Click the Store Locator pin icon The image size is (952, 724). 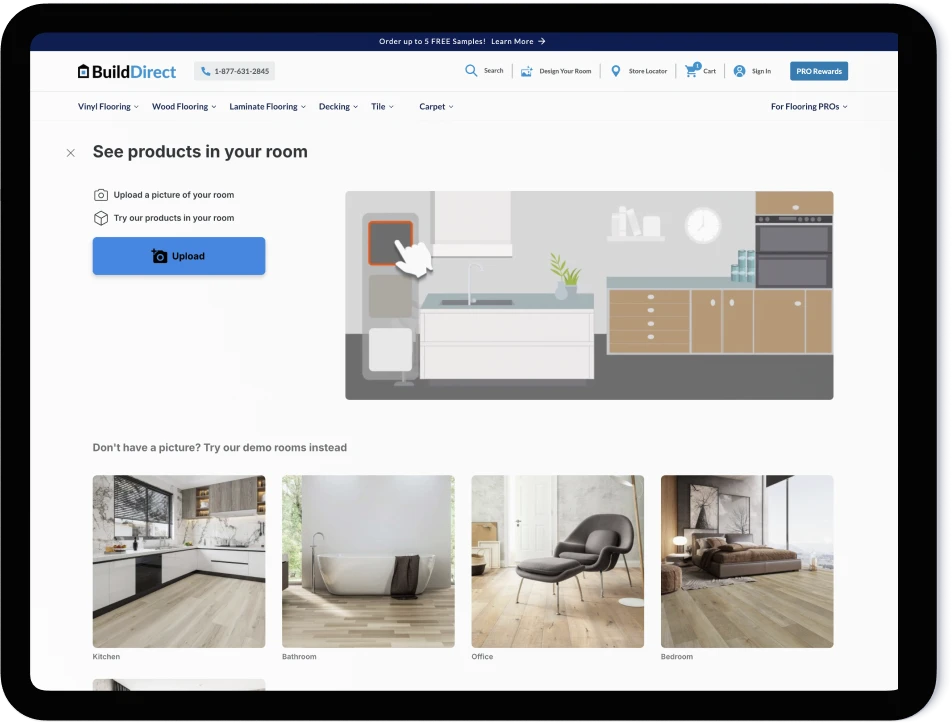[x=616, y=71]
